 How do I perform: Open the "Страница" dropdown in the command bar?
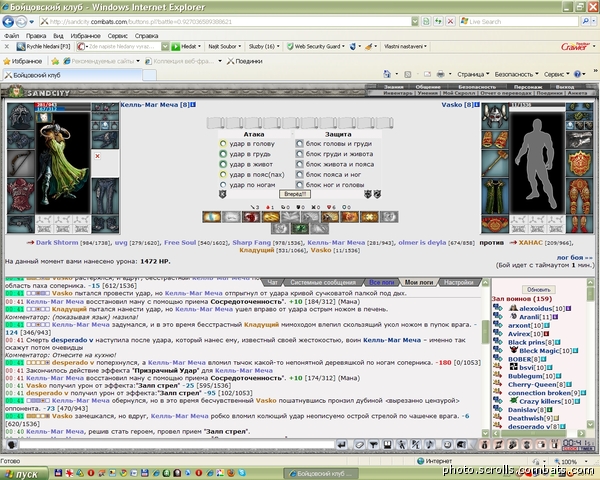[x=473, y=74]
